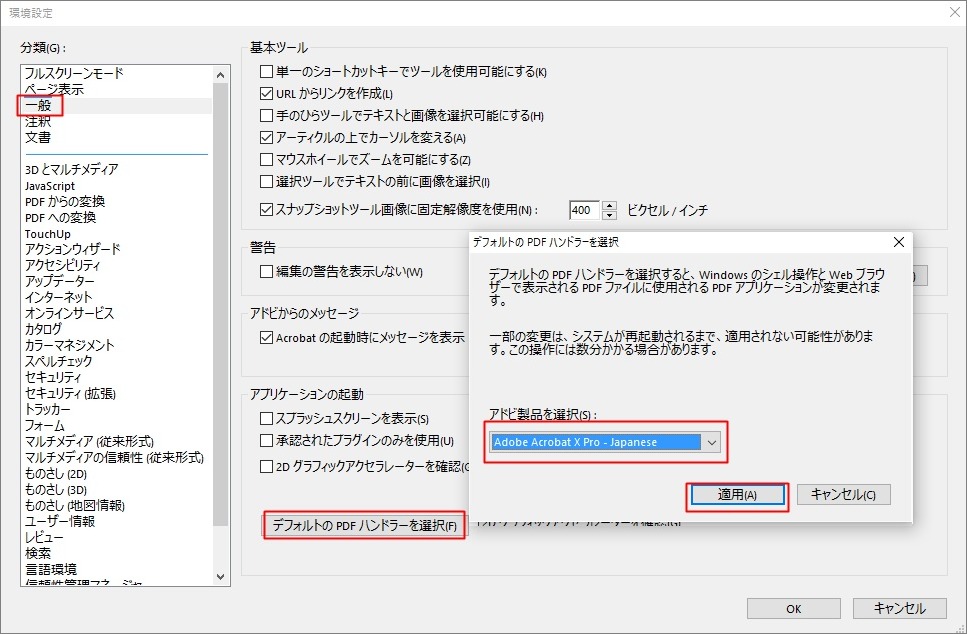Select 'PDF への変換' category
Viewport: 967px width, 634px height.
[60, 218]
